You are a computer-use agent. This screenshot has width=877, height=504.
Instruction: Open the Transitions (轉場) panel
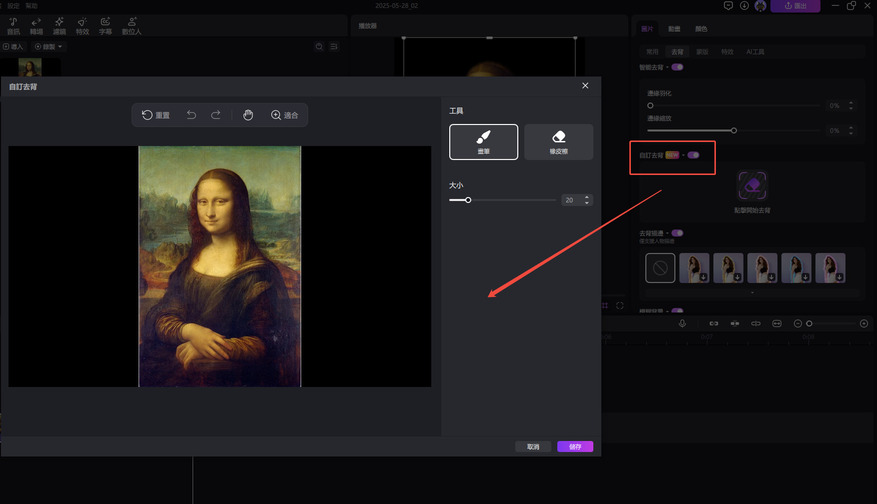[x=36, y=26]
